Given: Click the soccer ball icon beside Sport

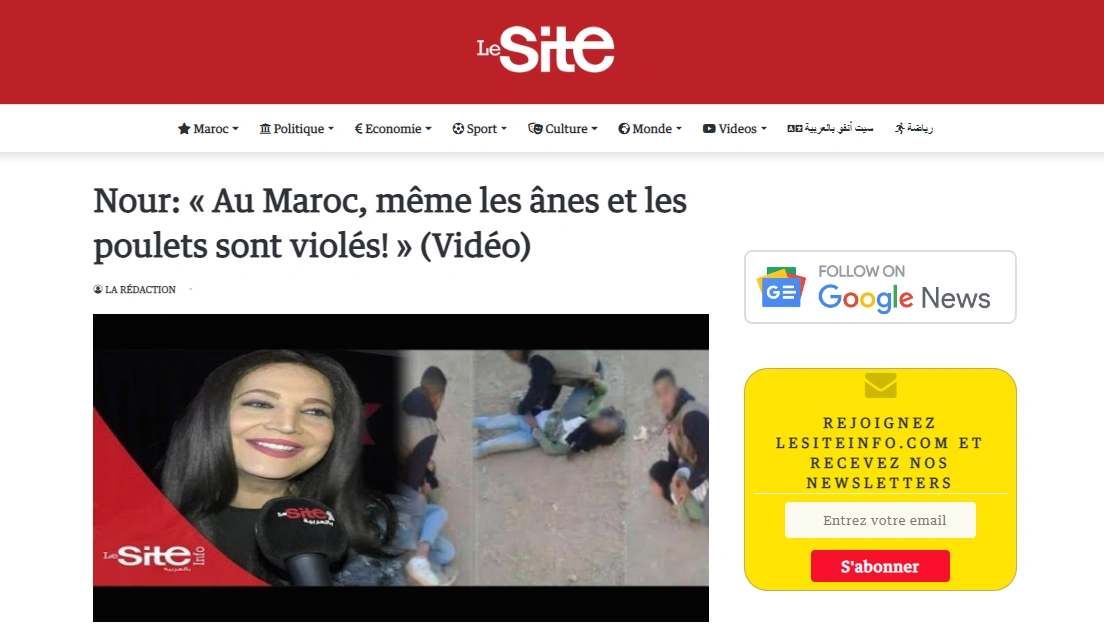Looking at the screenshot, I should (x=458, y=129).
